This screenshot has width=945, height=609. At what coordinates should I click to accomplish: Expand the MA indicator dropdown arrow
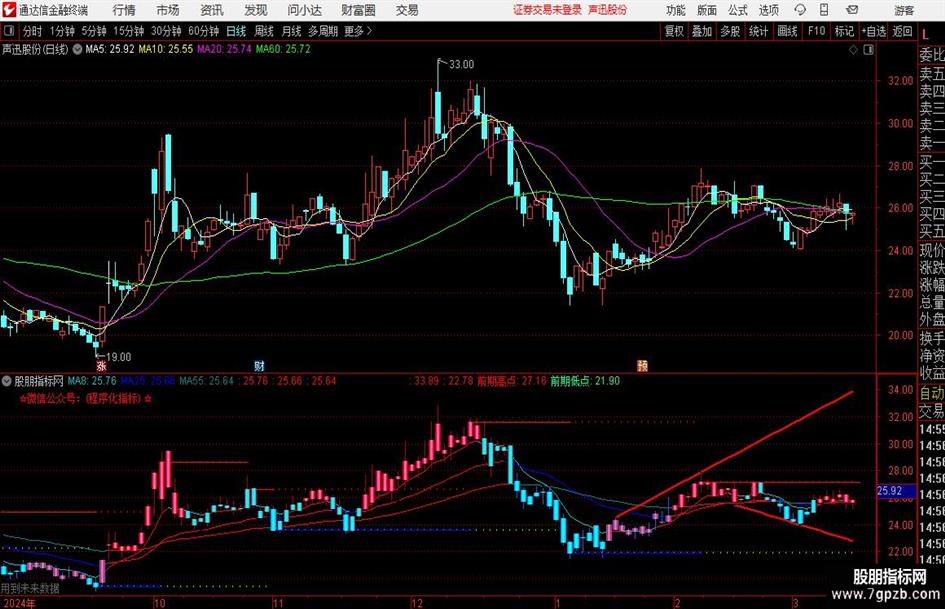point(77,49)
